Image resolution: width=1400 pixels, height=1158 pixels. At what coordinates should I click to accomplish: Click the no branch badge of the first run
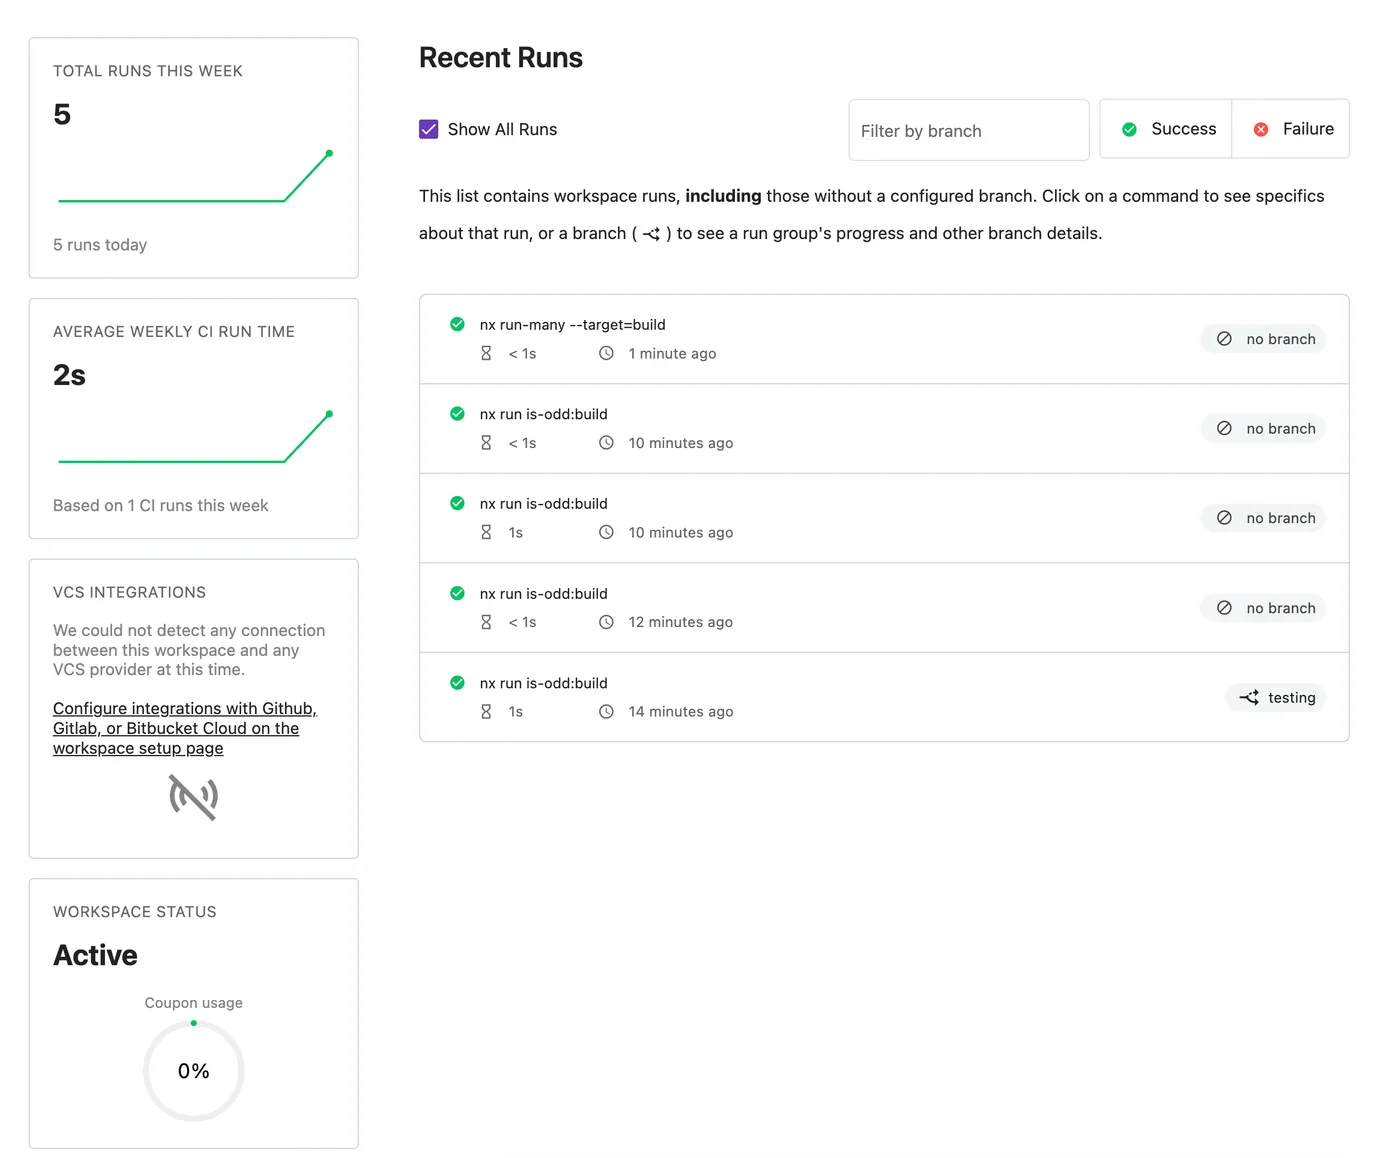1264,339
